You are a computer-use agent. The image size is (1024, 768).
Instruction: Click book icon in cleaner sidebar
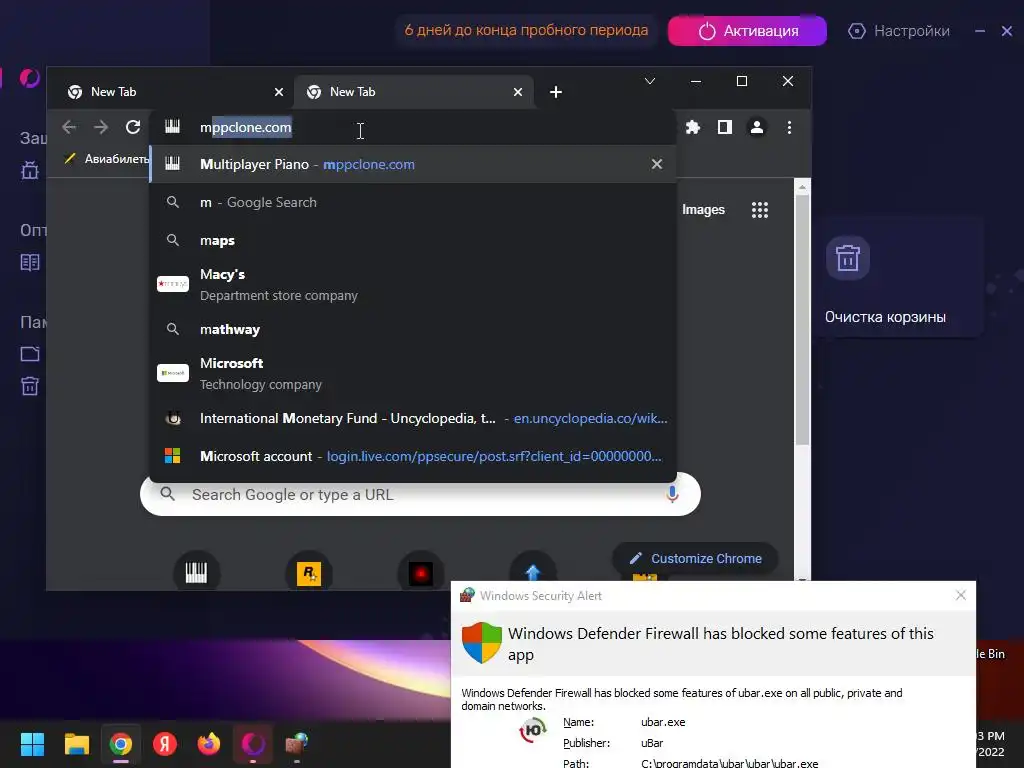click(x=30, y=263)
